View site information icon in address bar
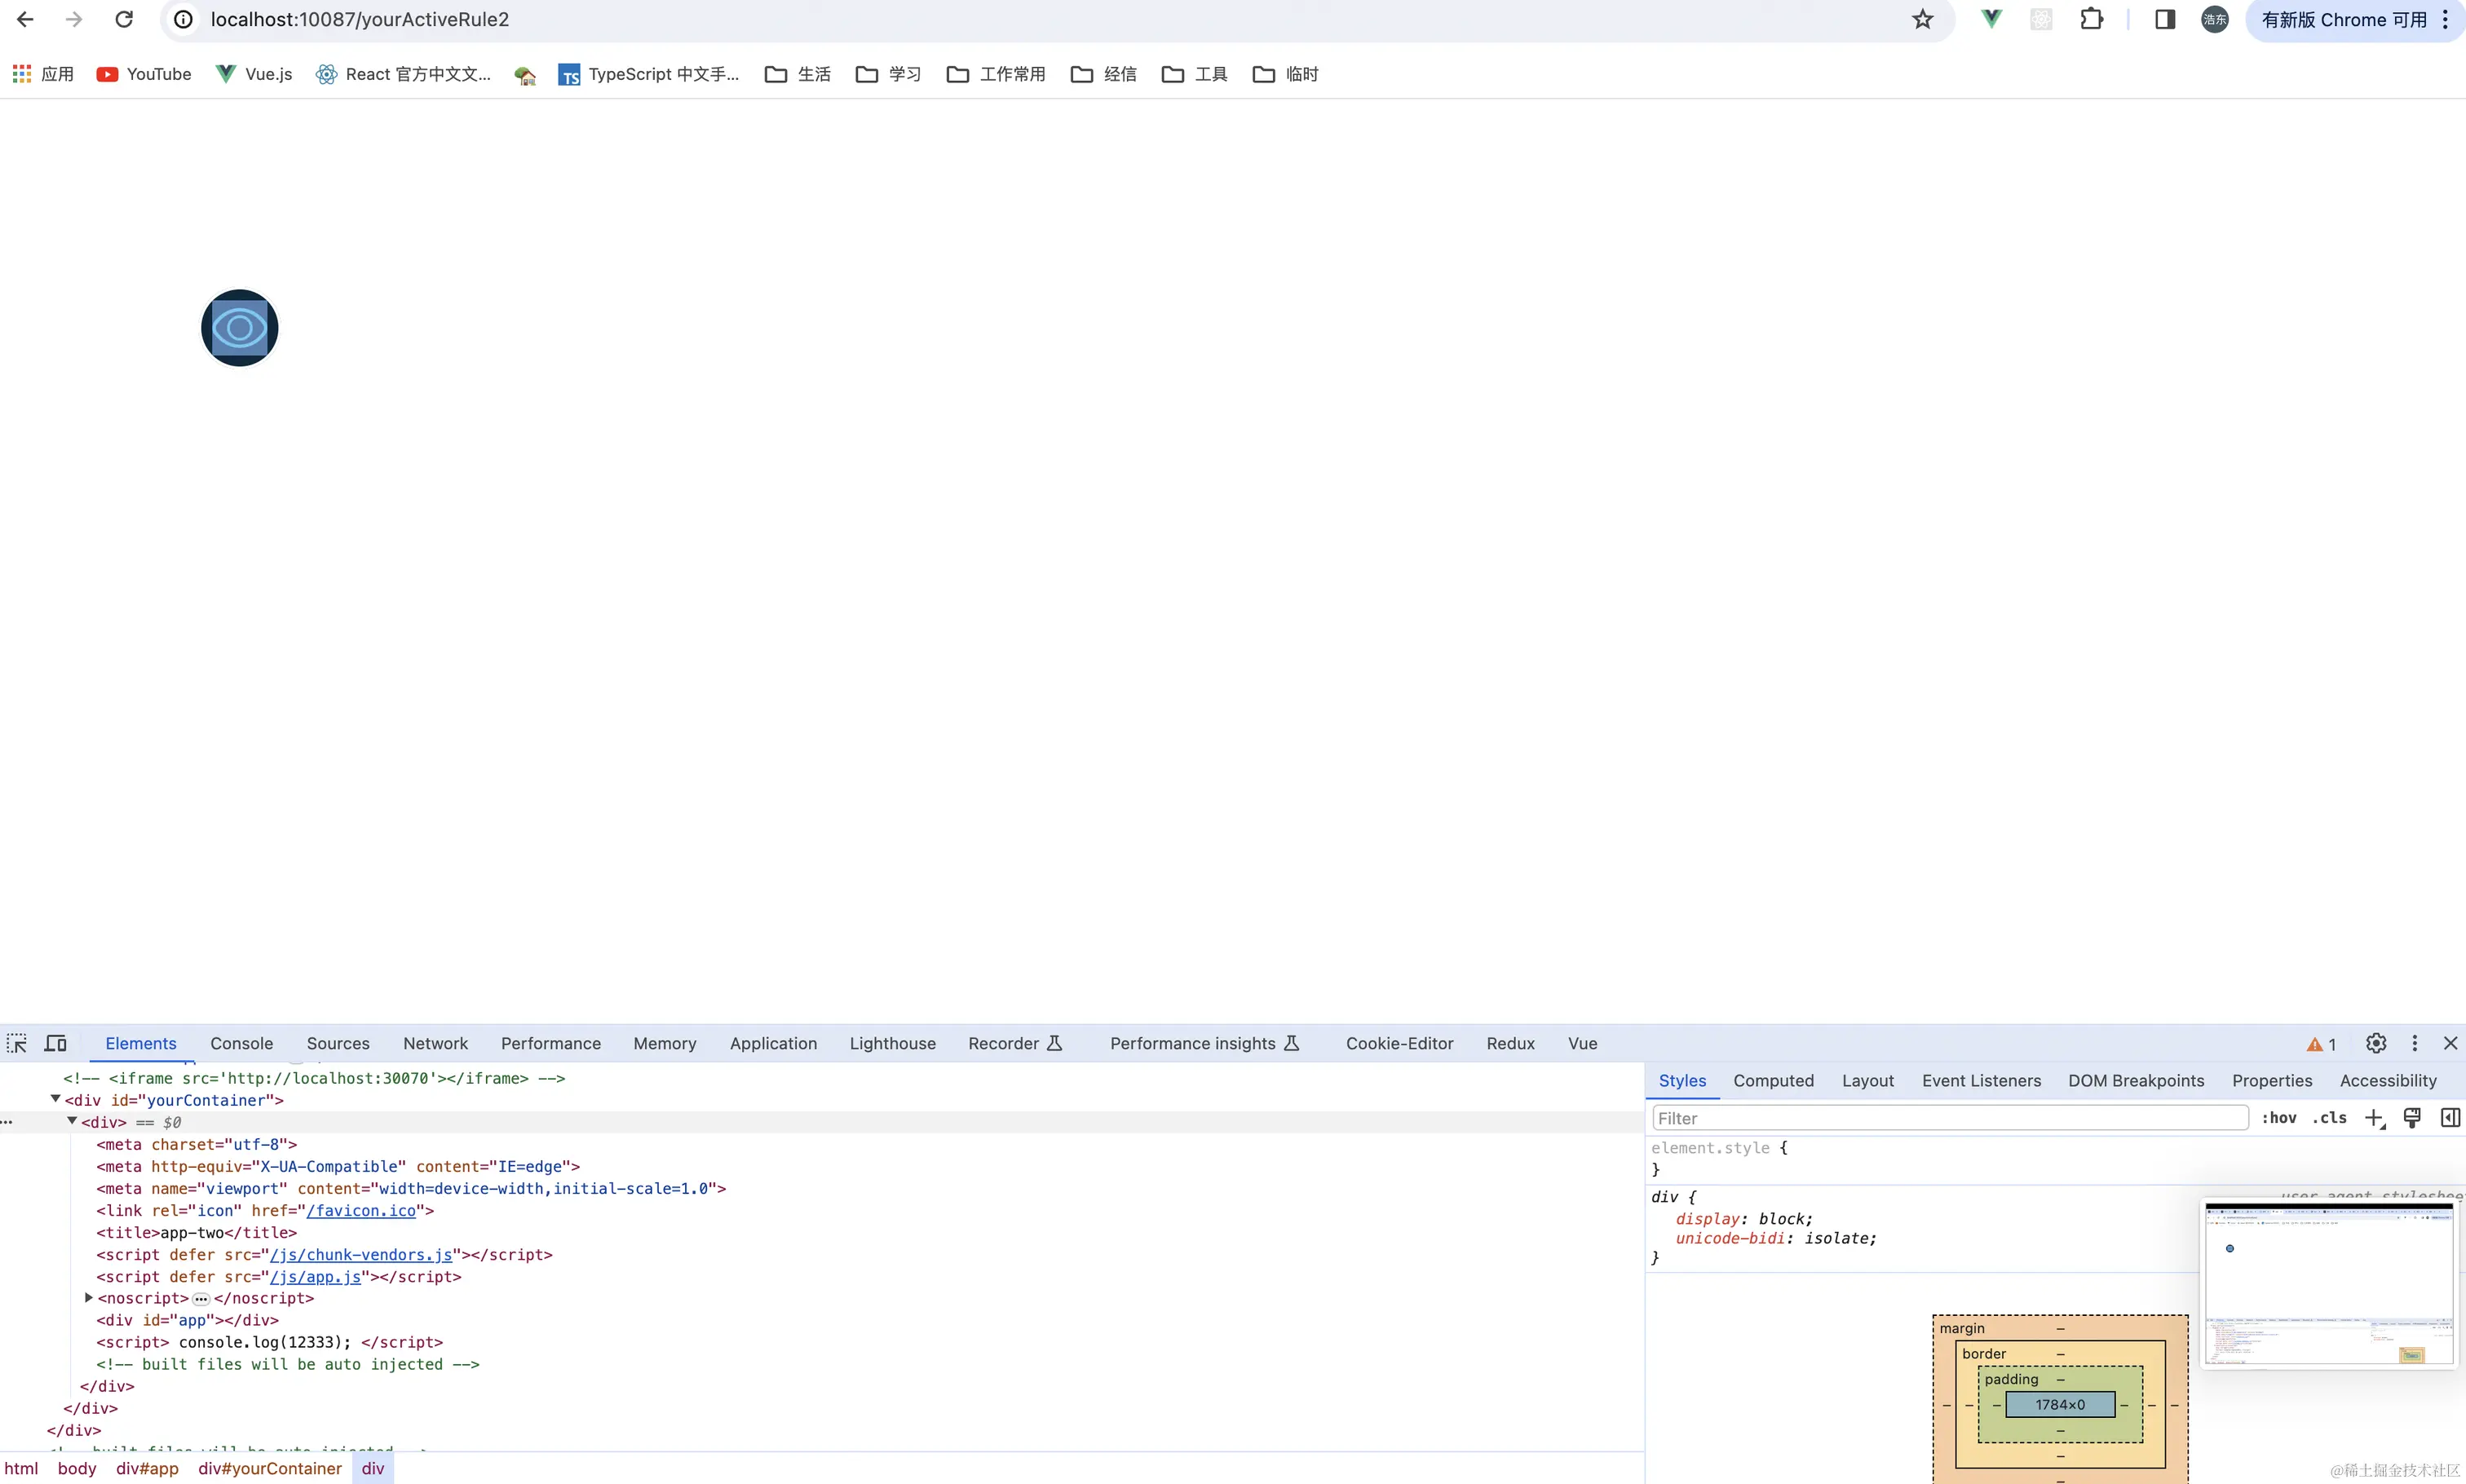The width and height of the screenshot is (2466, 1484). (x=184, y=19)
